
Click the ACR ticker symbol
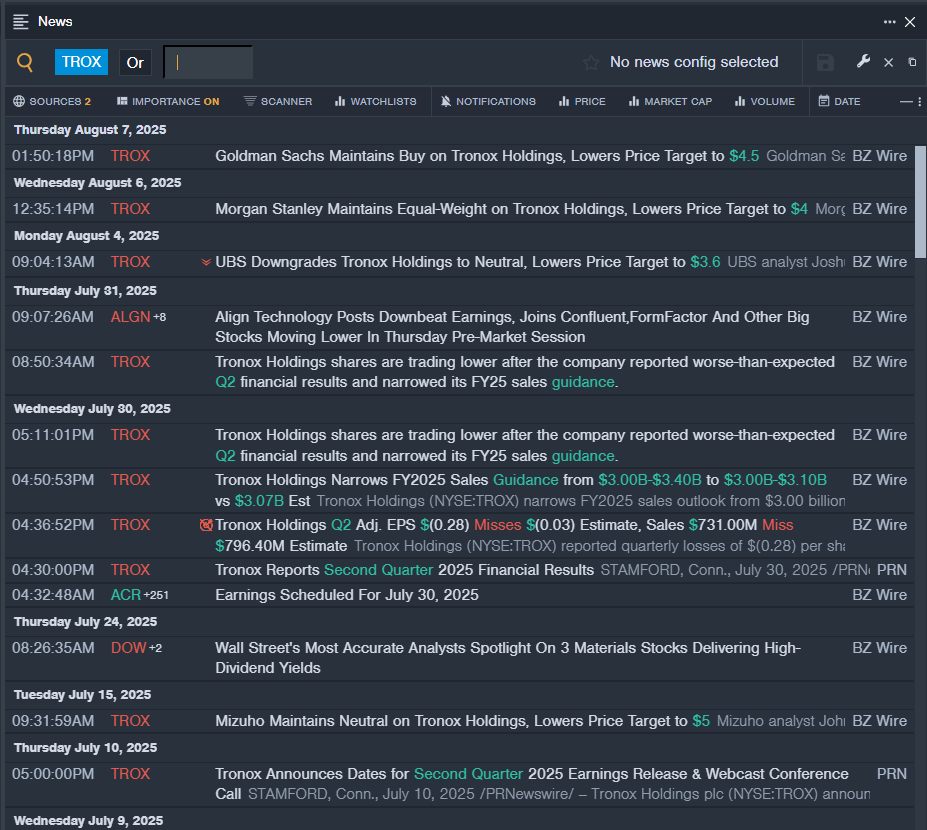coord(126,595)
